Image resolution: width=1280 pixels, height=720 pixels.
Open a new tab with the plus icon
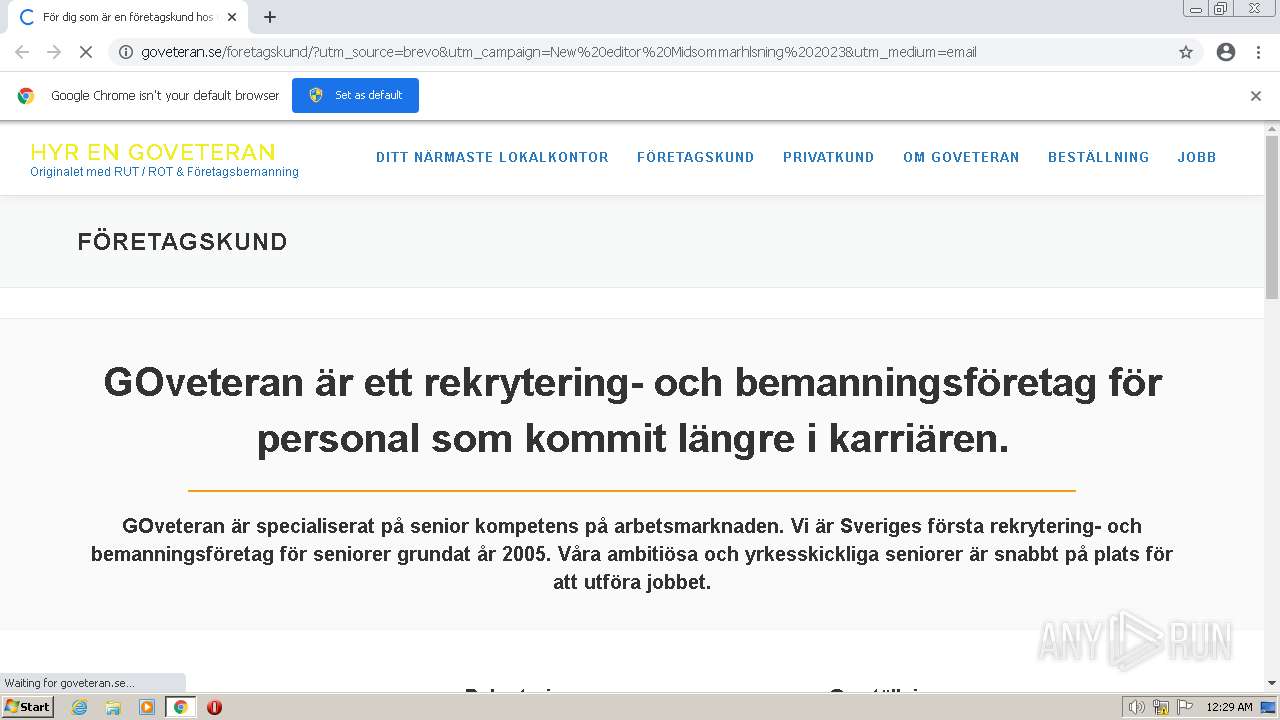click(x=270, y=17)
